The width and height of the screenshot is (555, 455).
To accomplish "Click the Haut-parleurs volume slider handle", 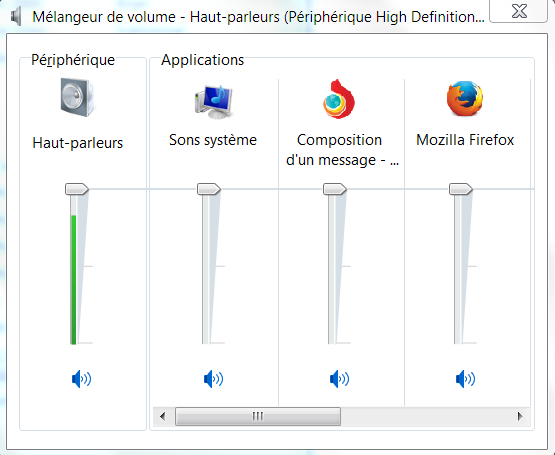I will [x=77, y=189].
